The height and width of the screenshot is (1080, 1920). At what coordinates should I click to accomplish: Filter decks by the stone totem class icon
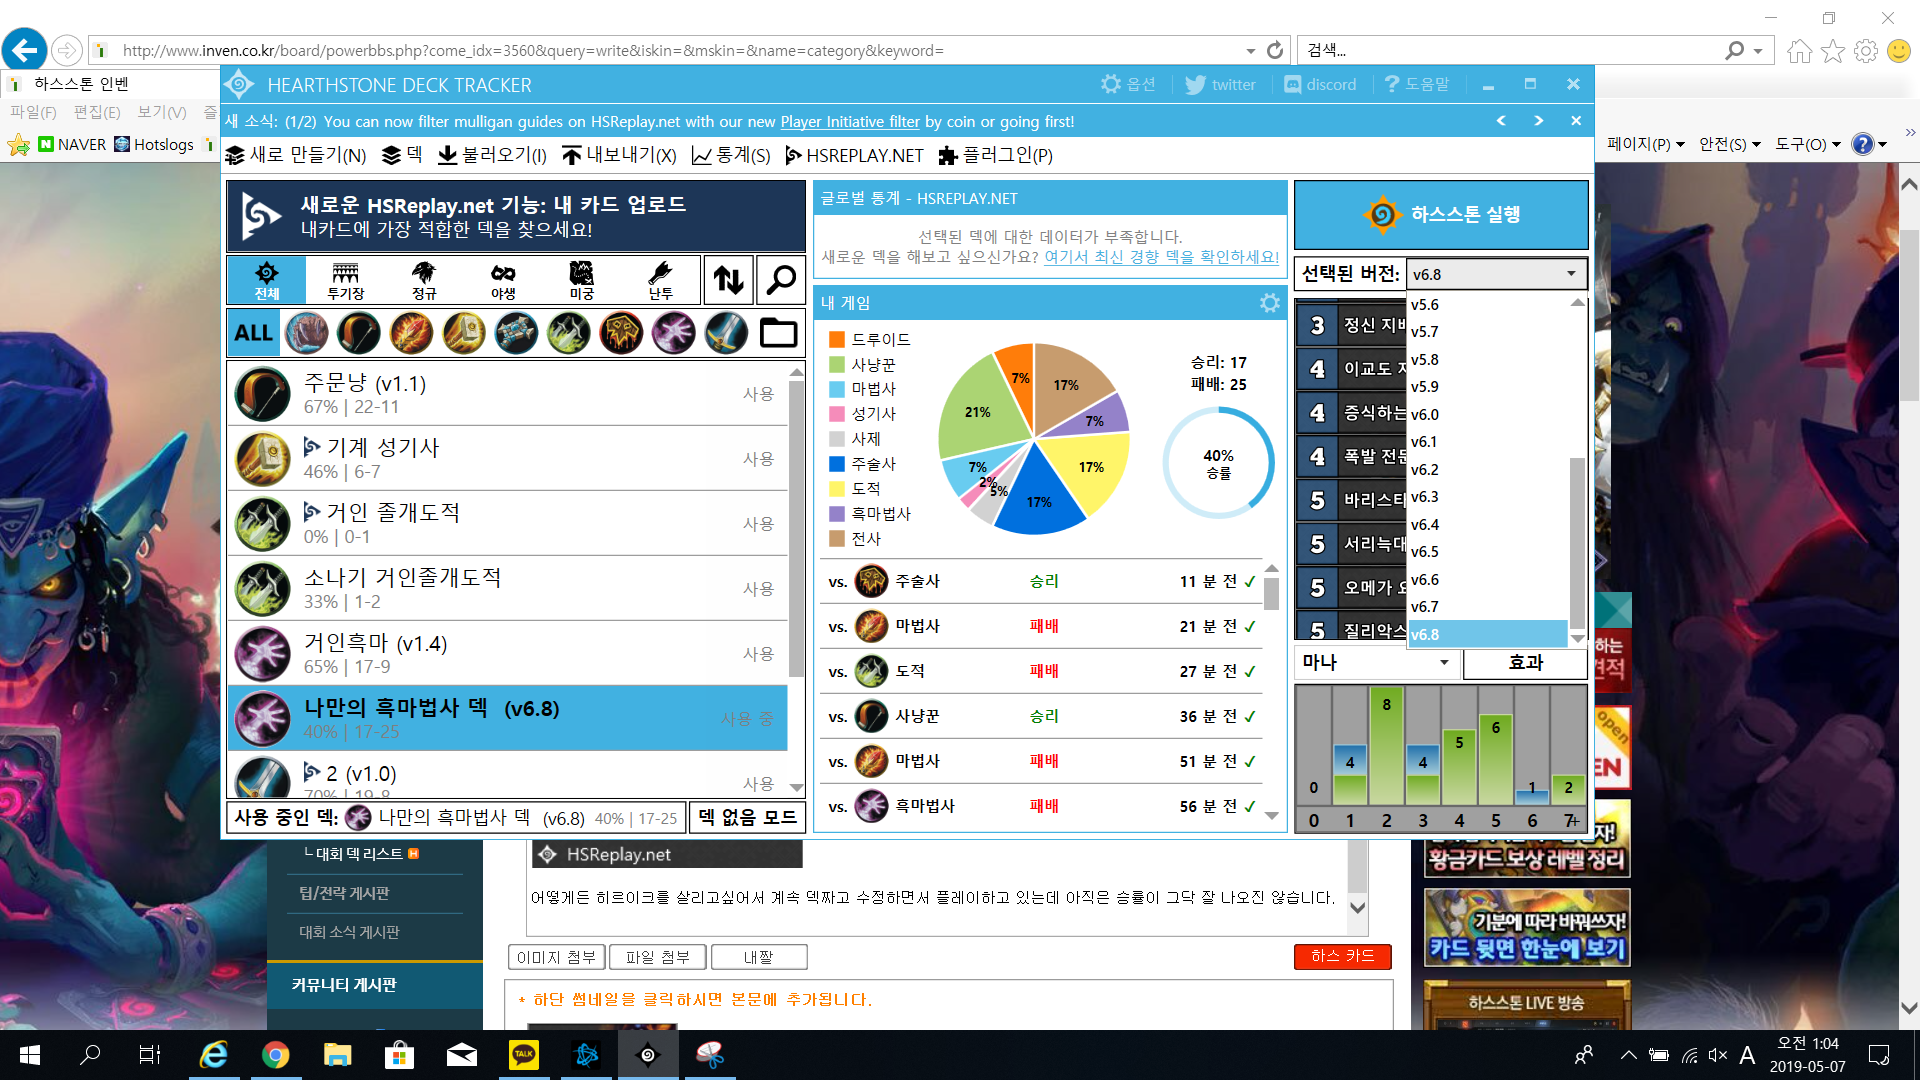[x=516, y=333]
